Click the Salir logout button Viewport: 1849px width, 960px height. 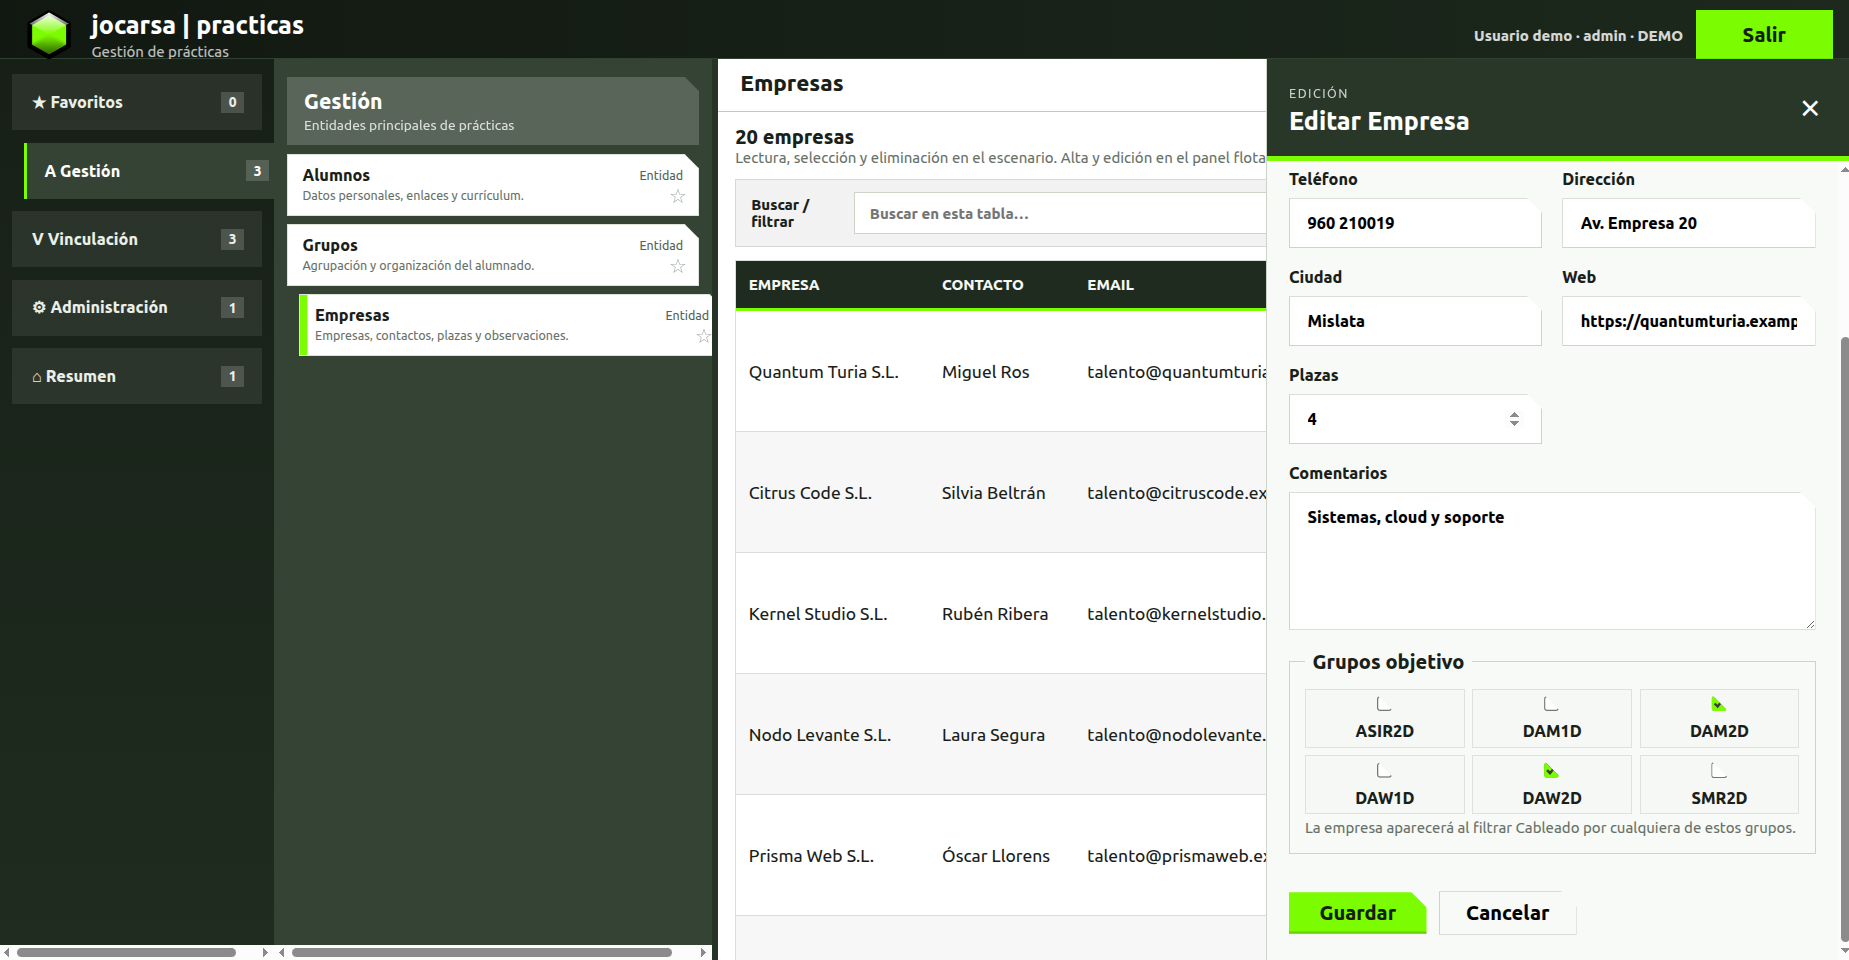(x=1764, y=35)
